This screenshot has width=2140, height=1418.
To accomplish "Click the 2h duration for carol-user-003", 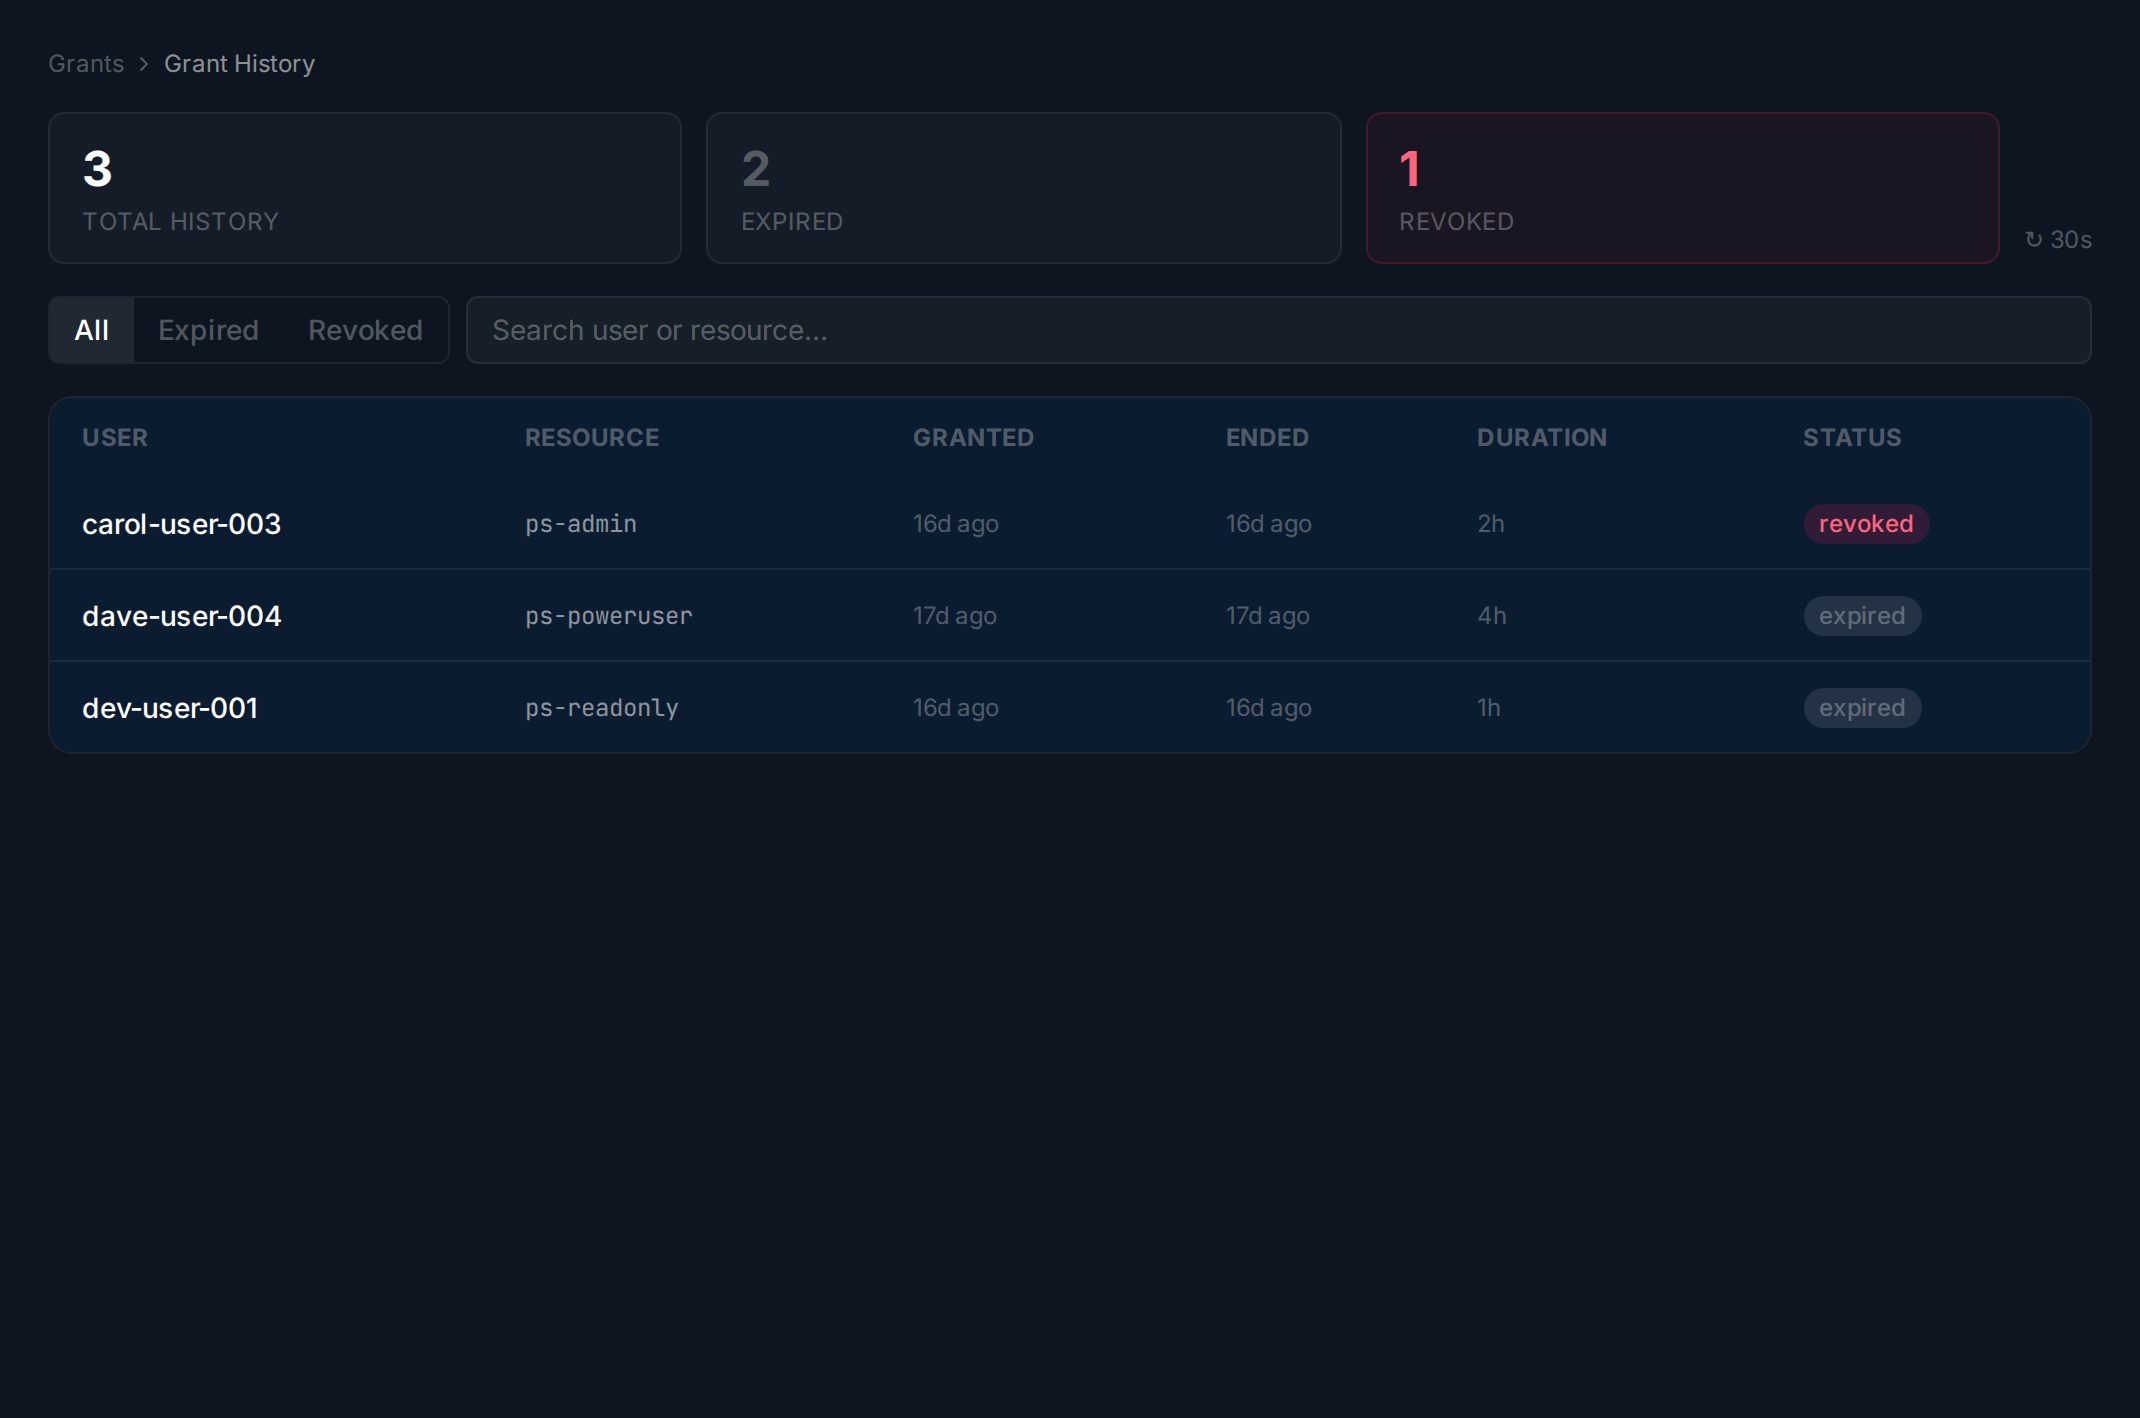I will tap(1491, 524).
